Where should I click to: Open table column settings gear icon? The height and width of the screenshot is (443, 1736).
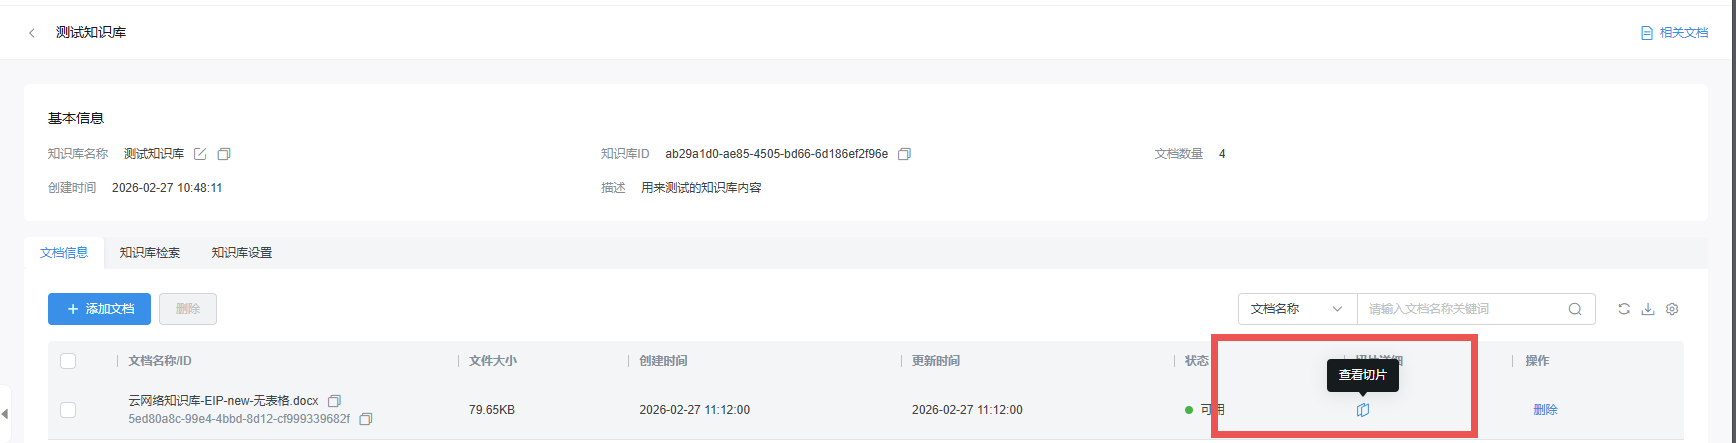pyautogui.click(x=1672, y=309)
